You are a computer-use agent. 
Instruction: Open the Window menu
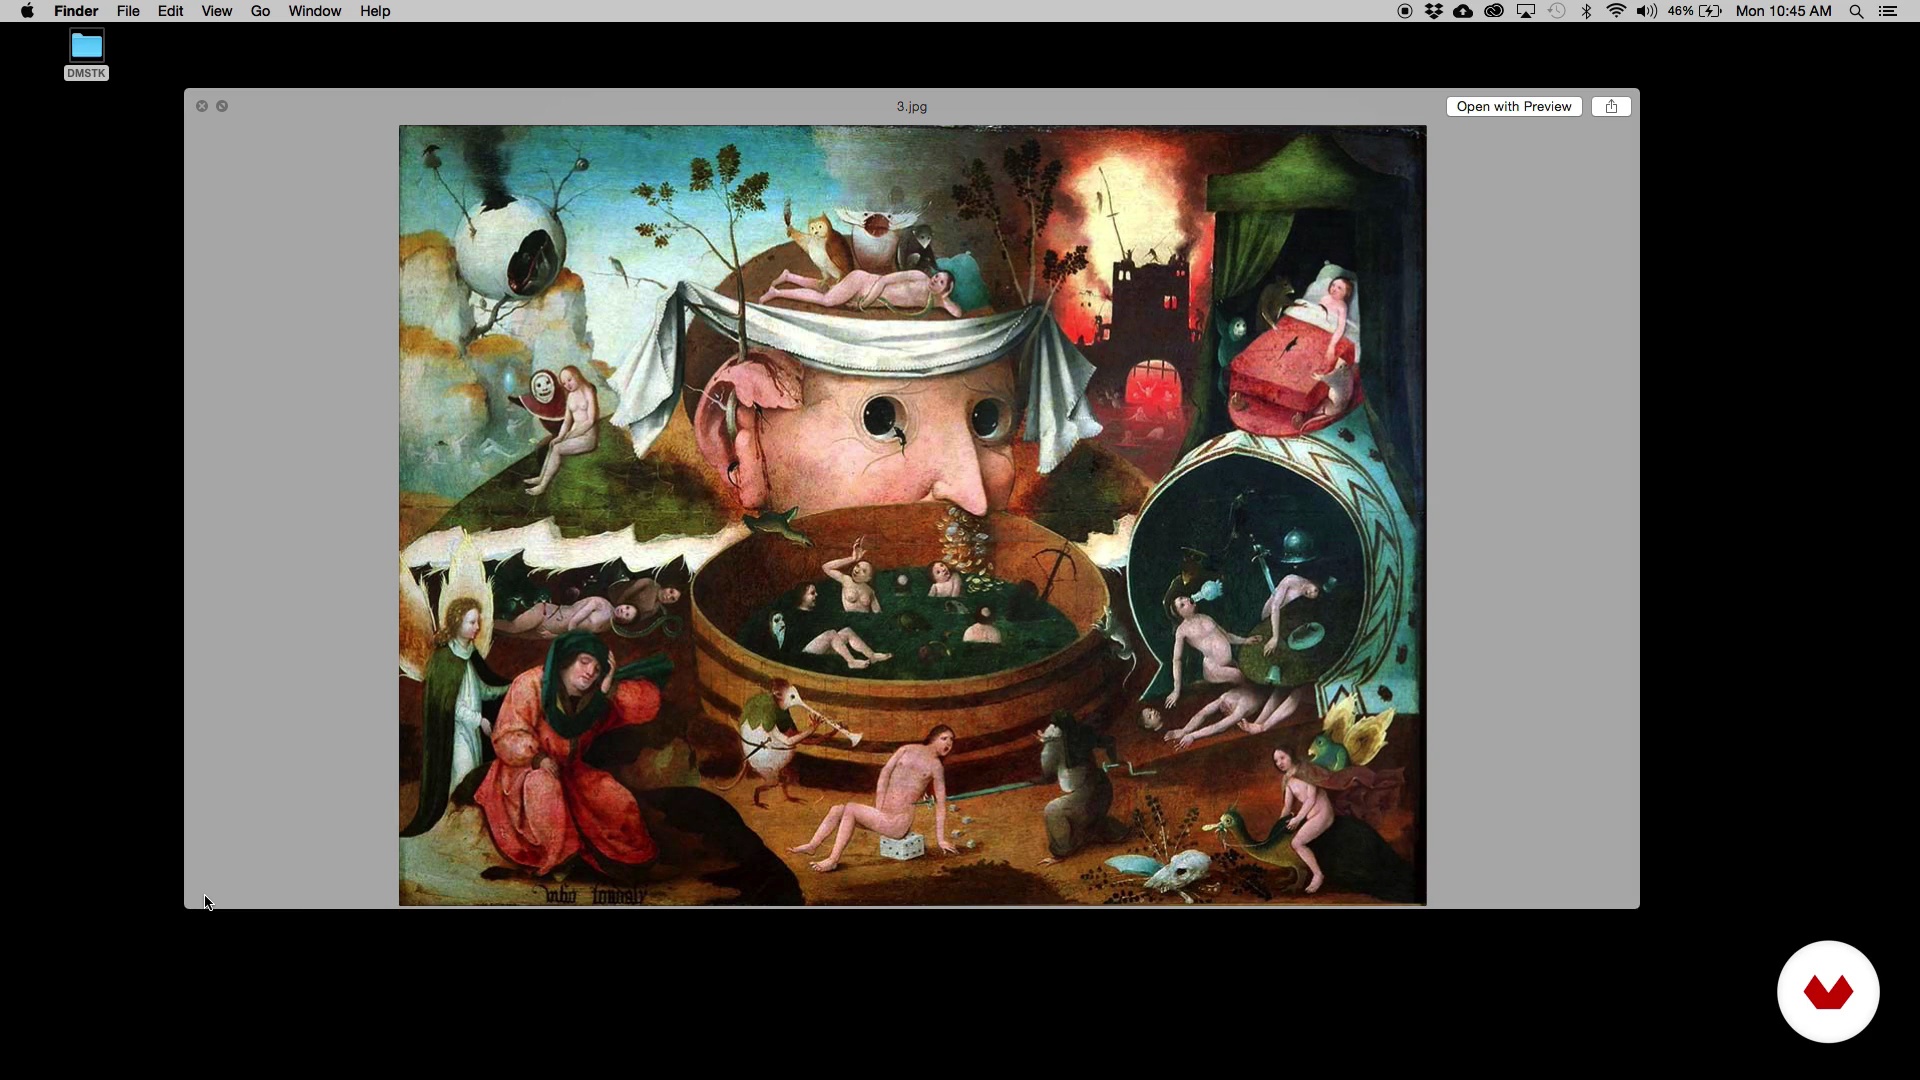tap(314, 11)
